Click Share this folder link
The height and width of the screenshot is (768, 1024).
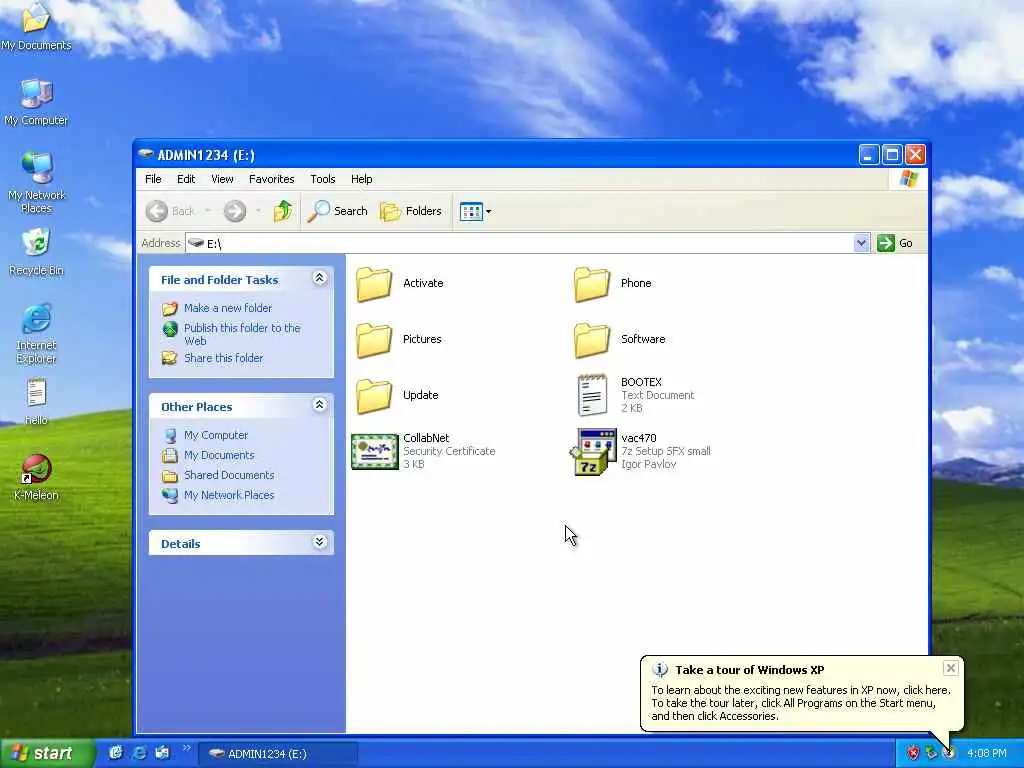point(223,359)
